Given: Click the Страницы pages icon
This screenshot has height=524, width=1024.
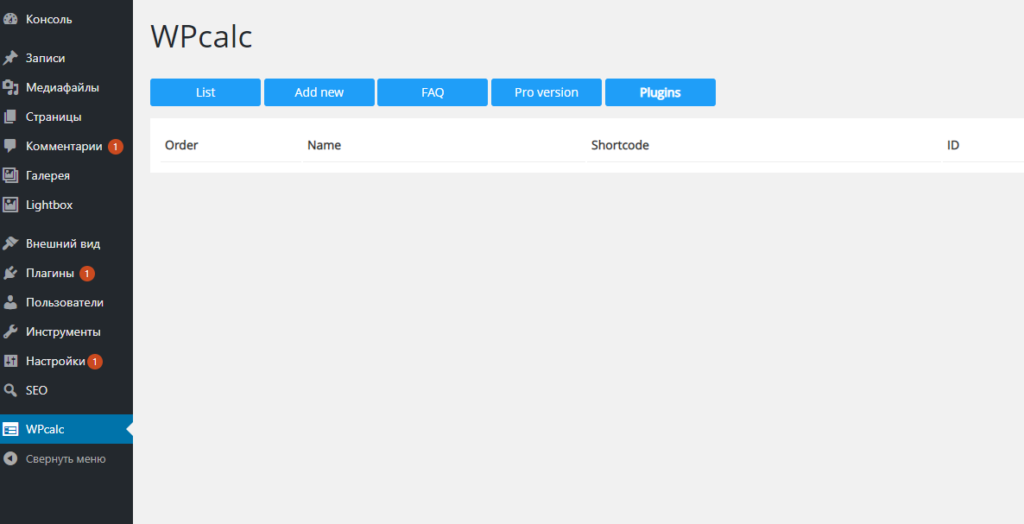Looking at the screenshot, I should click(x=10, y=117).
